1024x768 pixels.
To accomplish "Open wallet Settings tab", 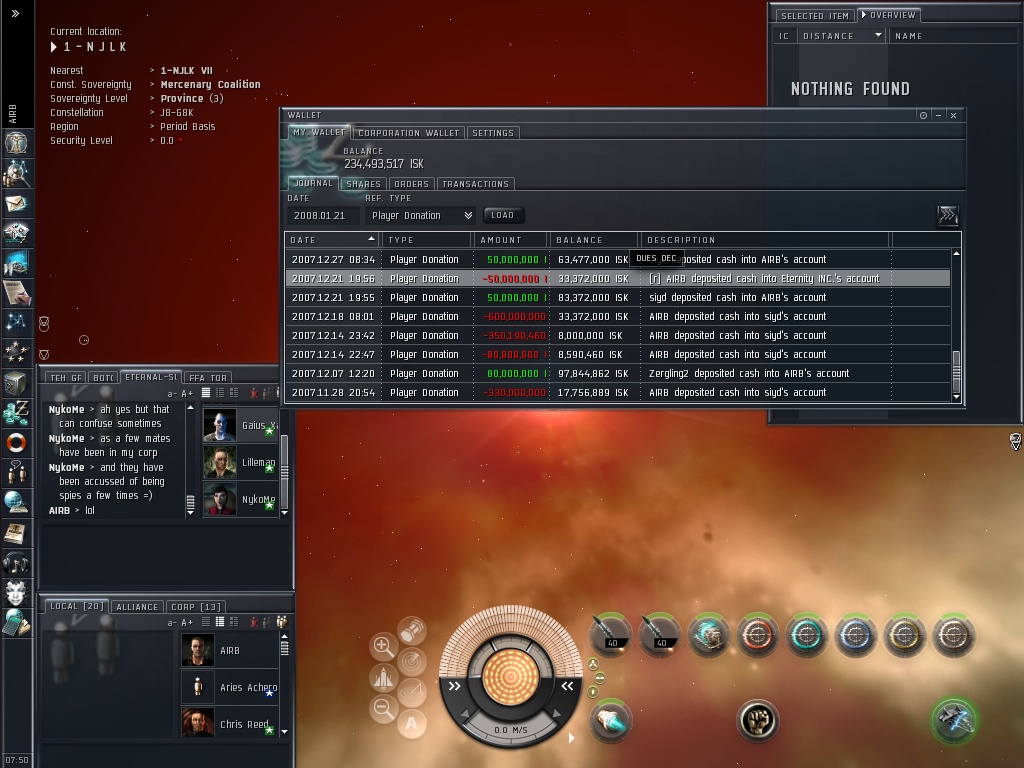I will pos(493,133).
